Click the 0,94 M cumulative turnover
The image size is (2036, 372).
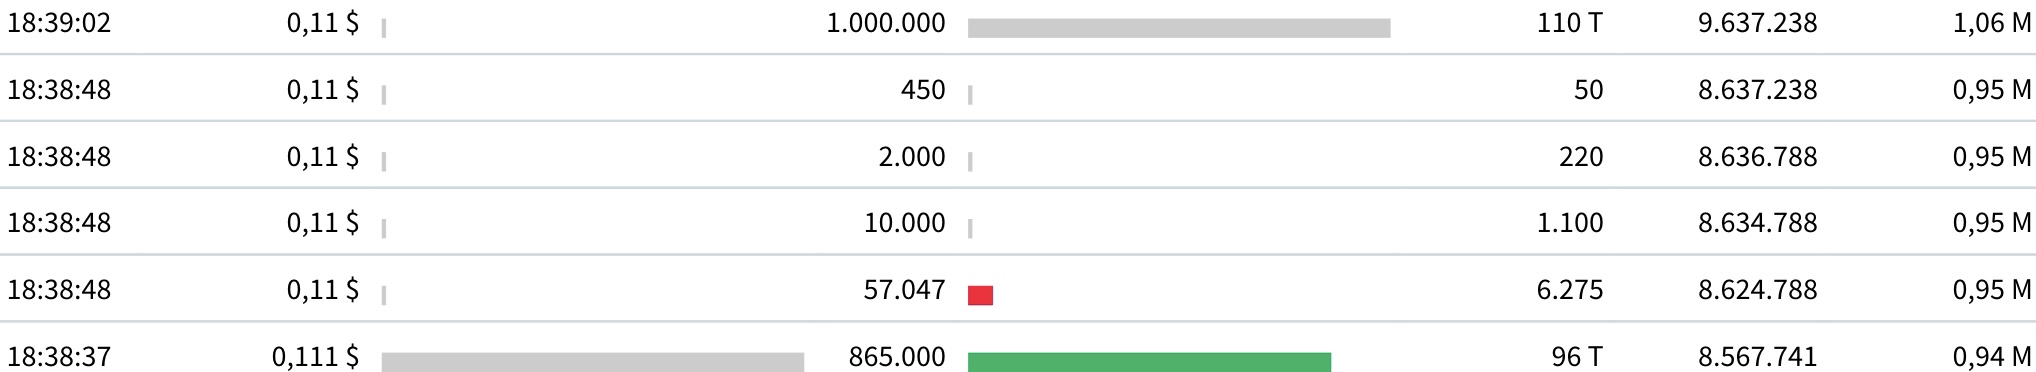click(x=1992, y=357)
